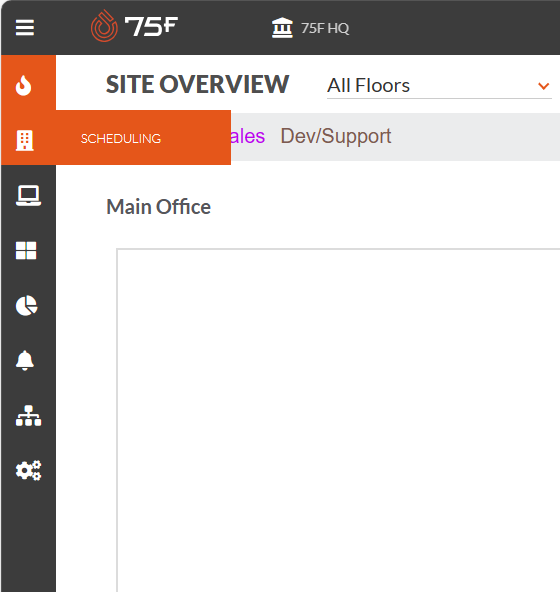
Task: Click the 75F HQ site name
Action: pyautogui.click(x=325, y=28)
